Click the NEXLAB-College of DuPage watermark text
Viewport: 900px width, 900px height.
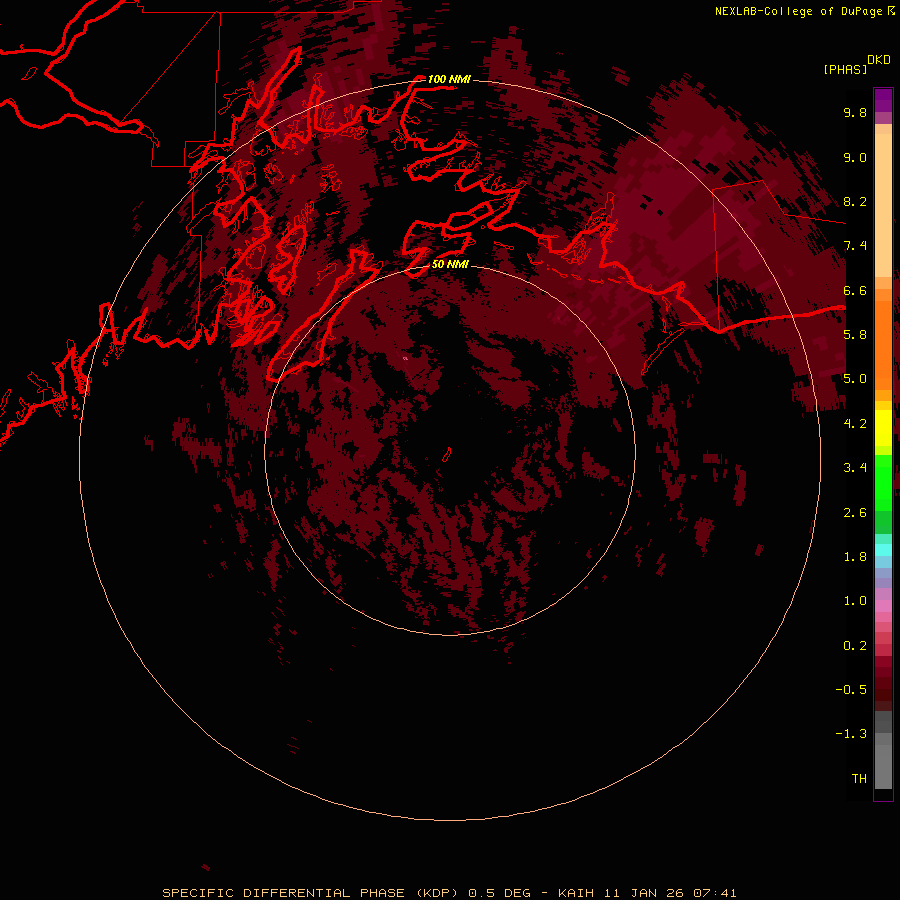[x=798, y=11]
